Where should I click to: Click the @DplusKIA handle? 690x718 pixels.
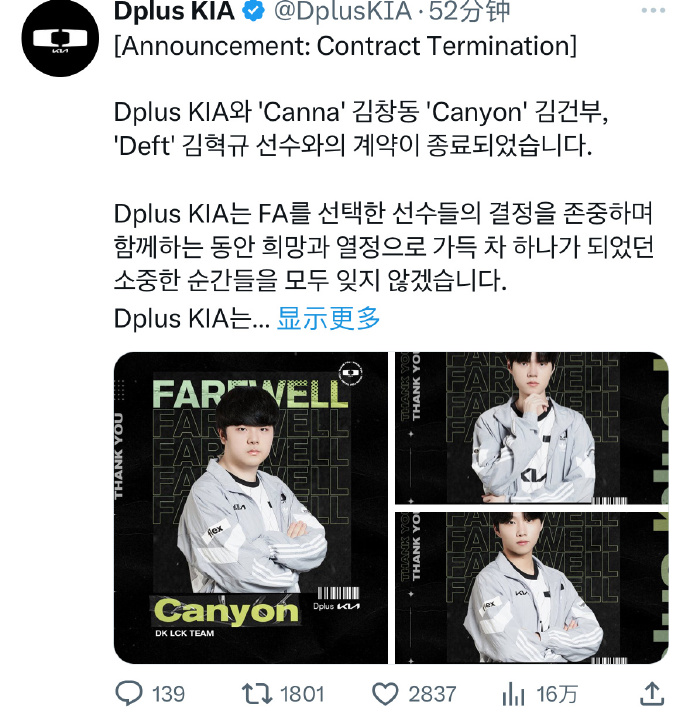[x=342, y=11]
